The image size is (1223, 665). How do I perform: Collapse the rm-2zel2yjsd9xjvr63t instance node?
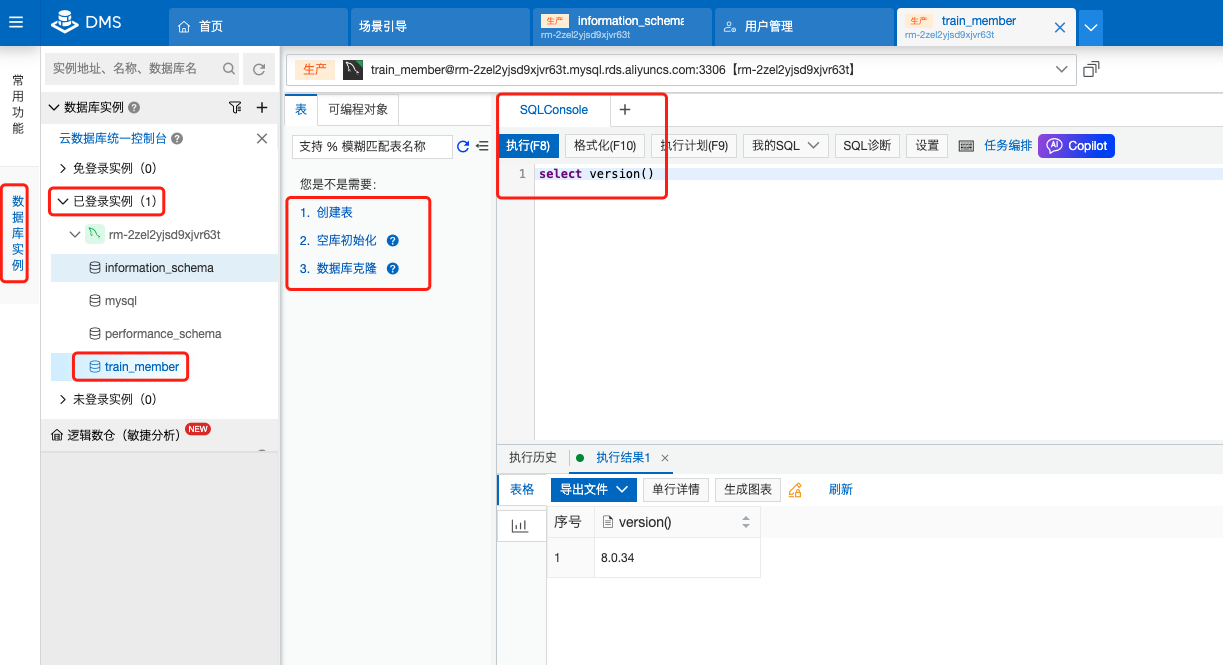(75, 235)
